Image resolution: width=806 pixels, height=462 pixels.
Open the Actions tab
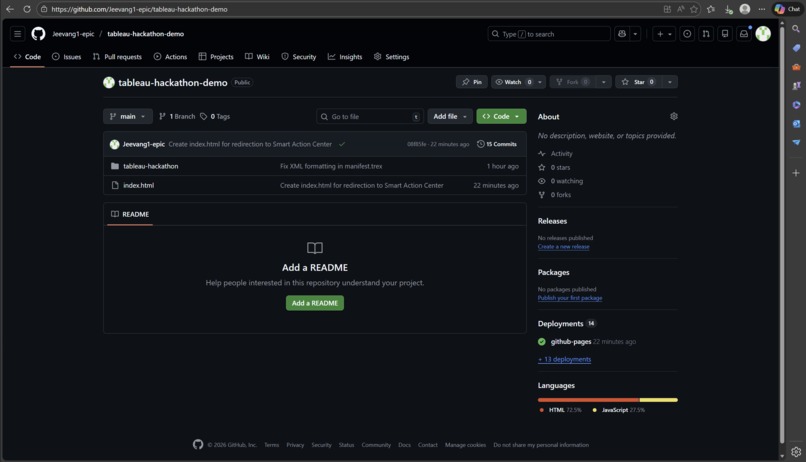pyautogui.click(x=170, y=57)
